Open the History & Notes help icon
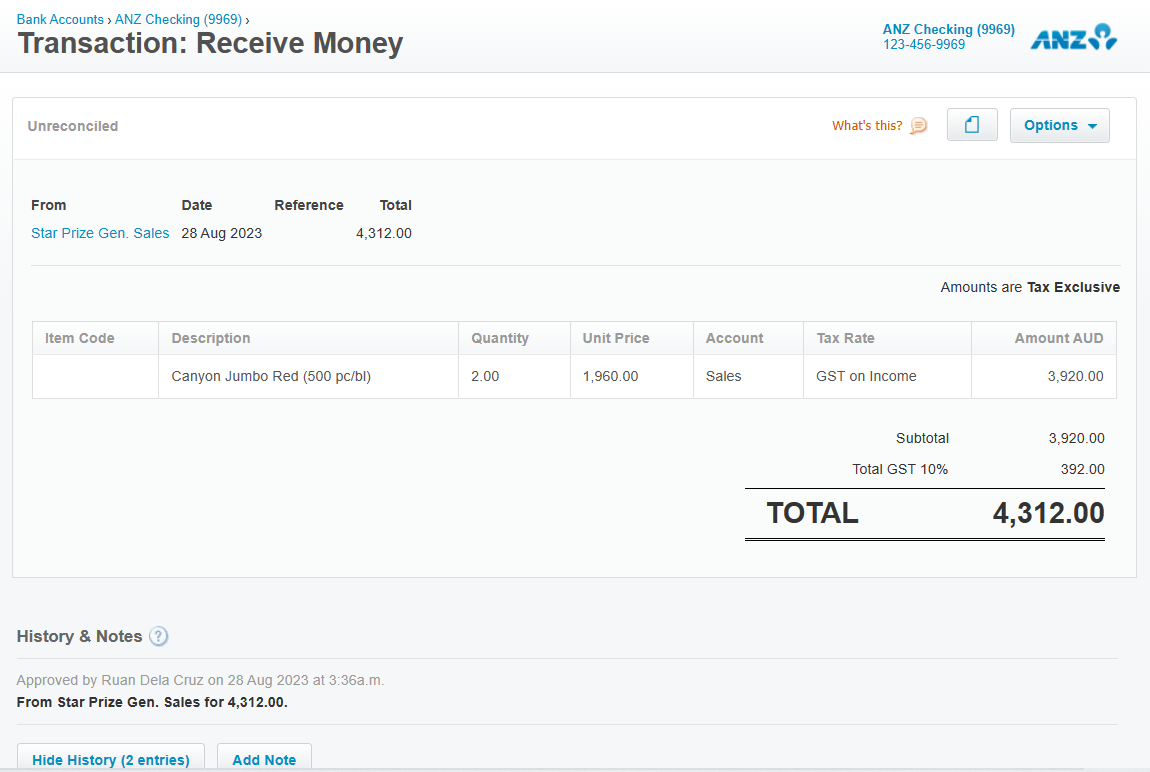The image size is (1150, 772). coord(158,636)
